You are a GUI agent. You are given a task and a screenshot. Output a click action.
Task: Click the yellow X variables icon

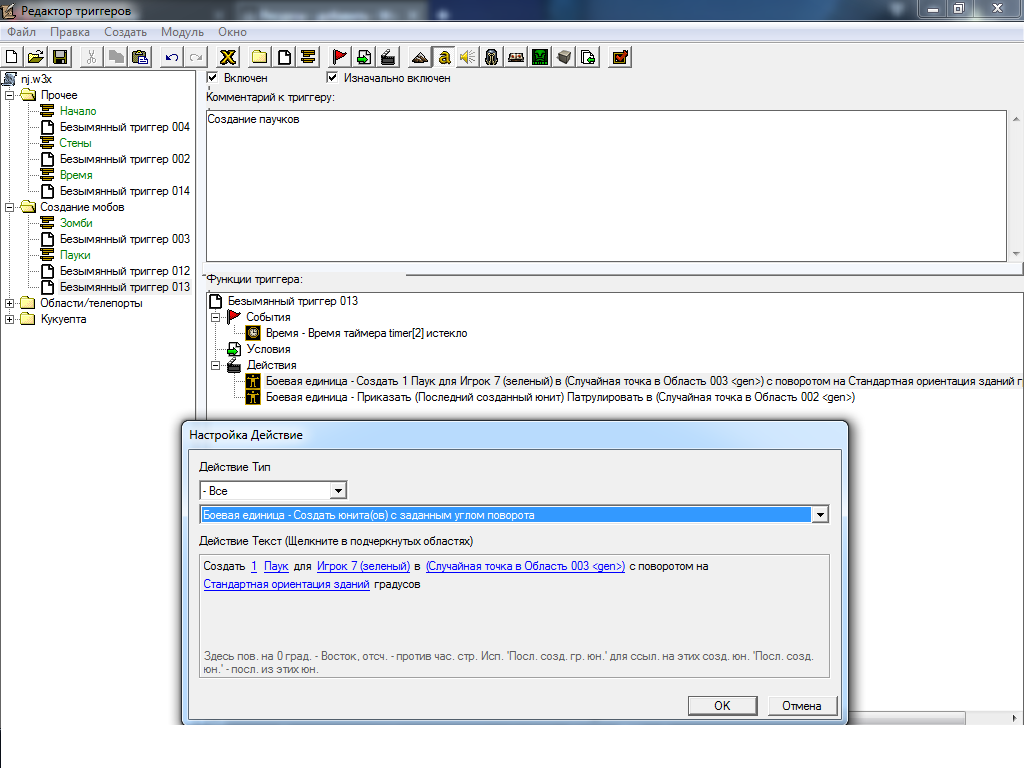pyautogui.click(x=227, y=57)
